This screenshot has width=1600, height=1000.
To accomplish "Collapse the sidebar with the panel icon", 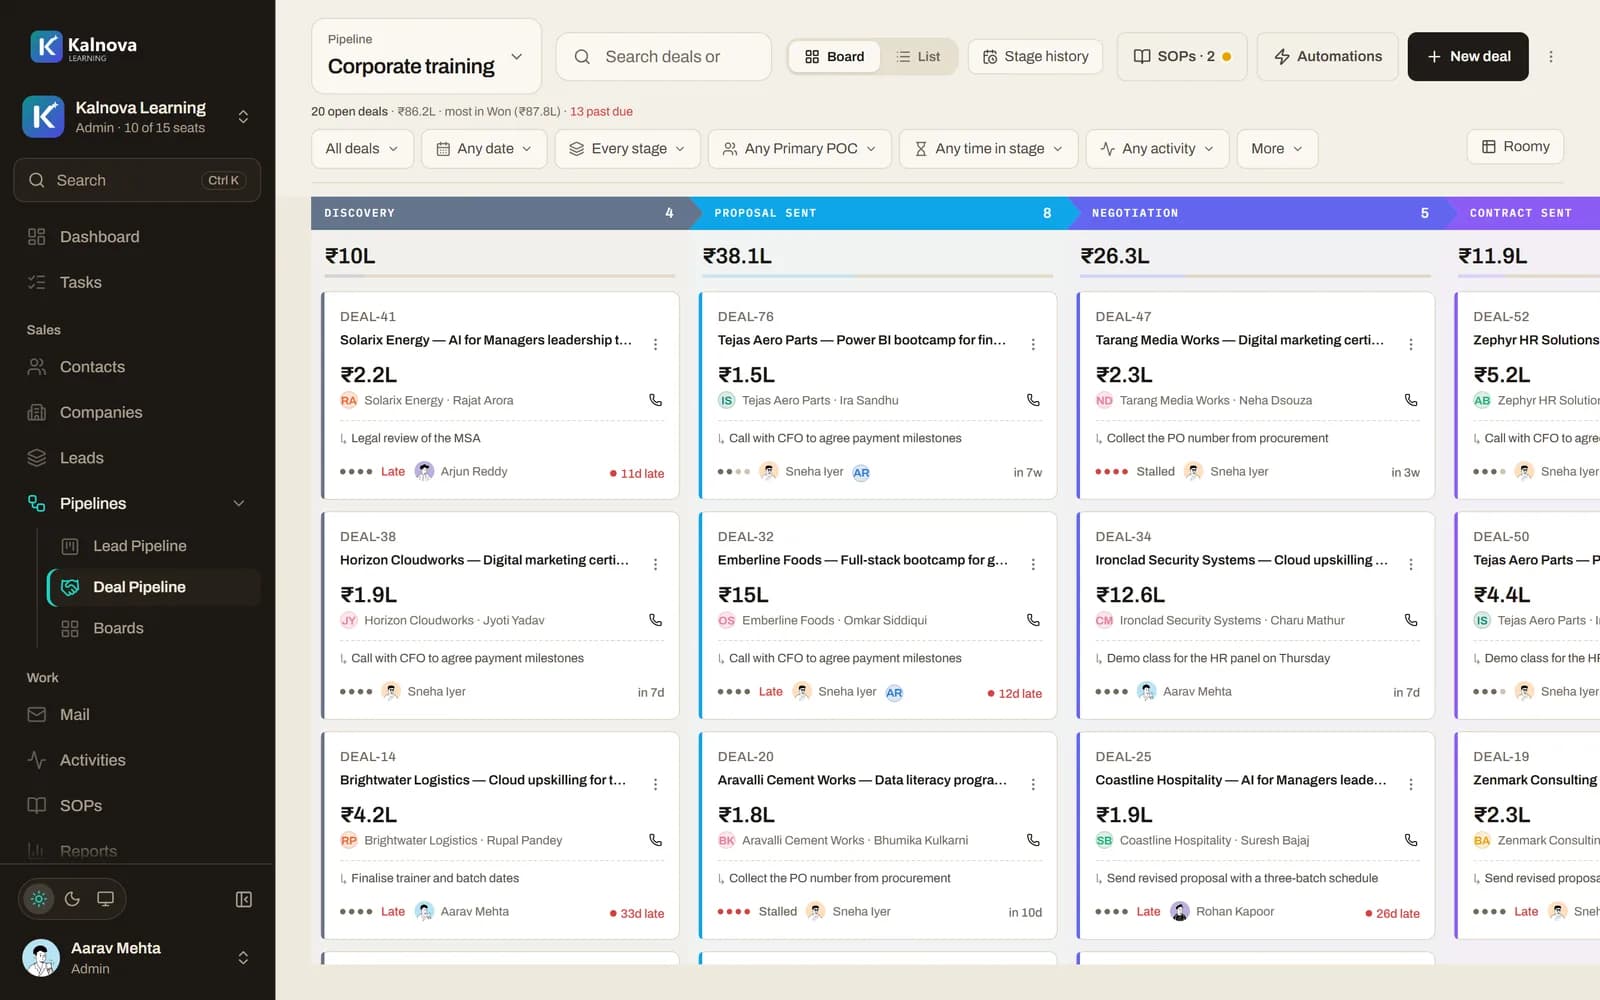I will point(244,899).
